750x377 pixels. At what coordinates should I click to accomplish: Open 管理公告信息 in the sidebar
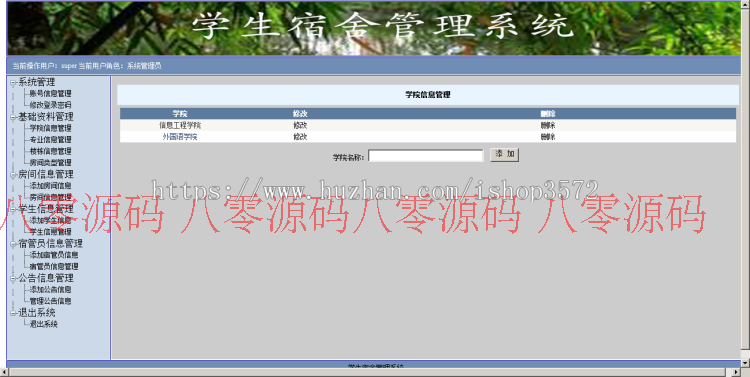(x=50, y=301)
